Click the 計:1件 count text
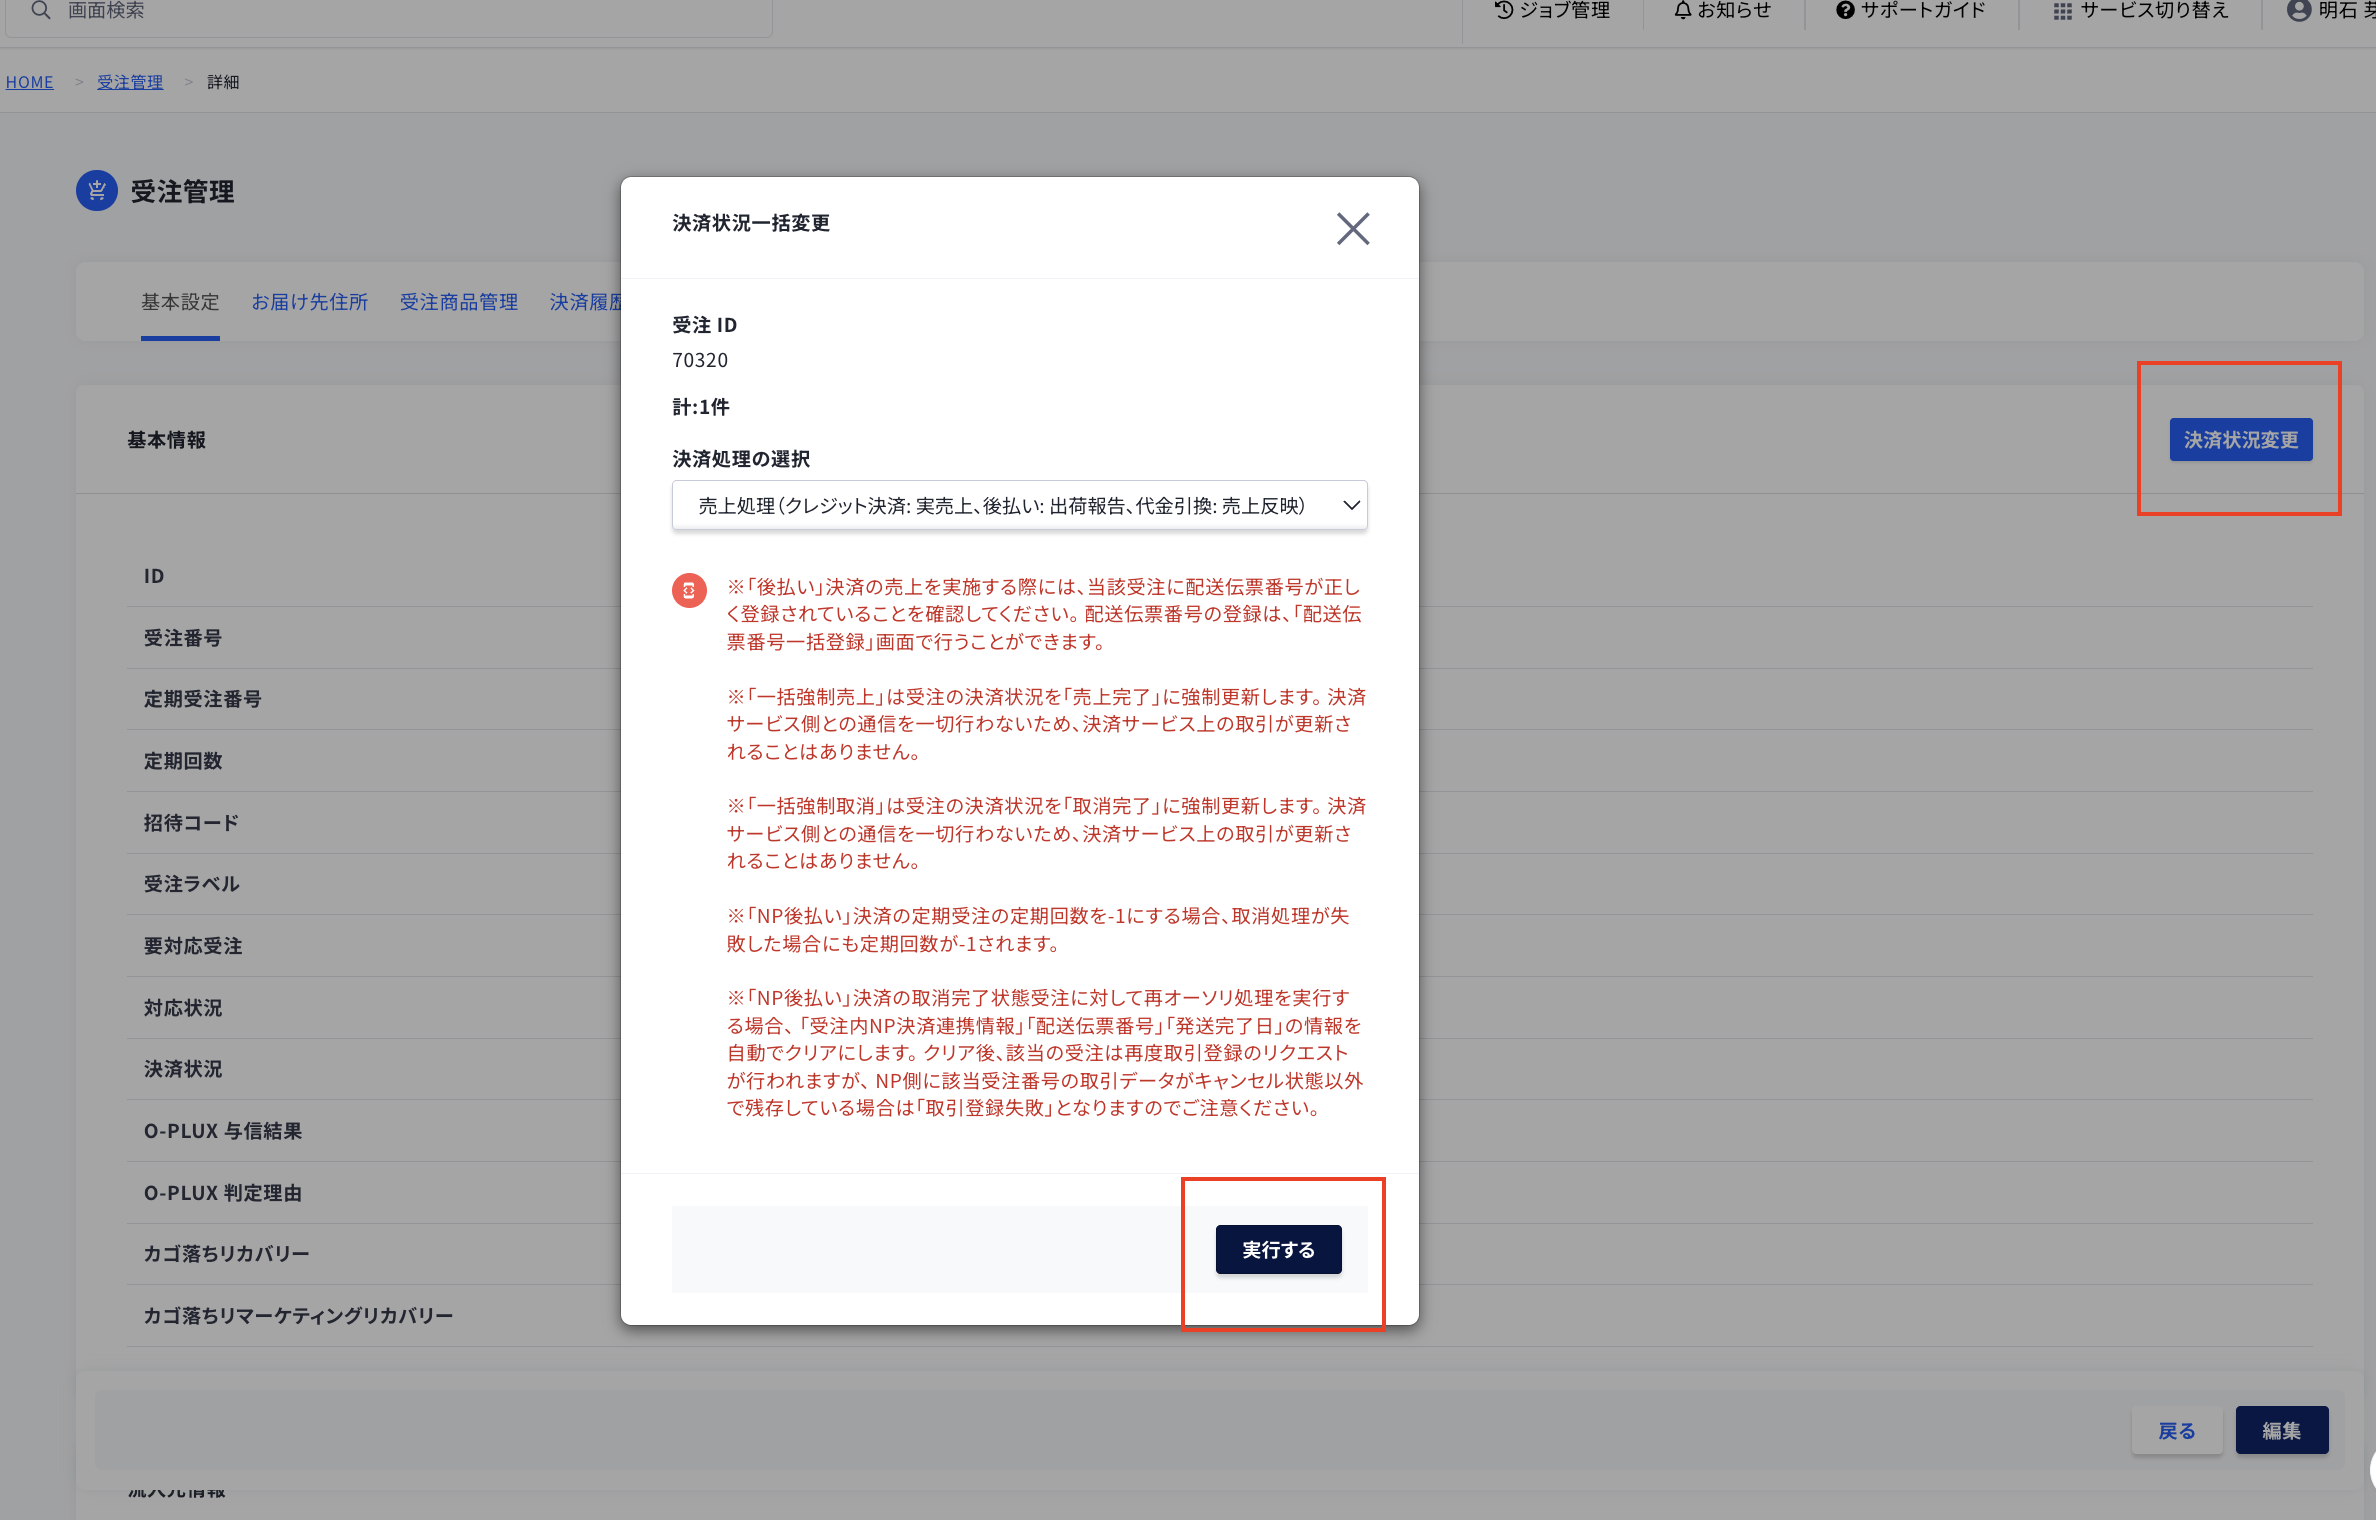 point(701,407)
